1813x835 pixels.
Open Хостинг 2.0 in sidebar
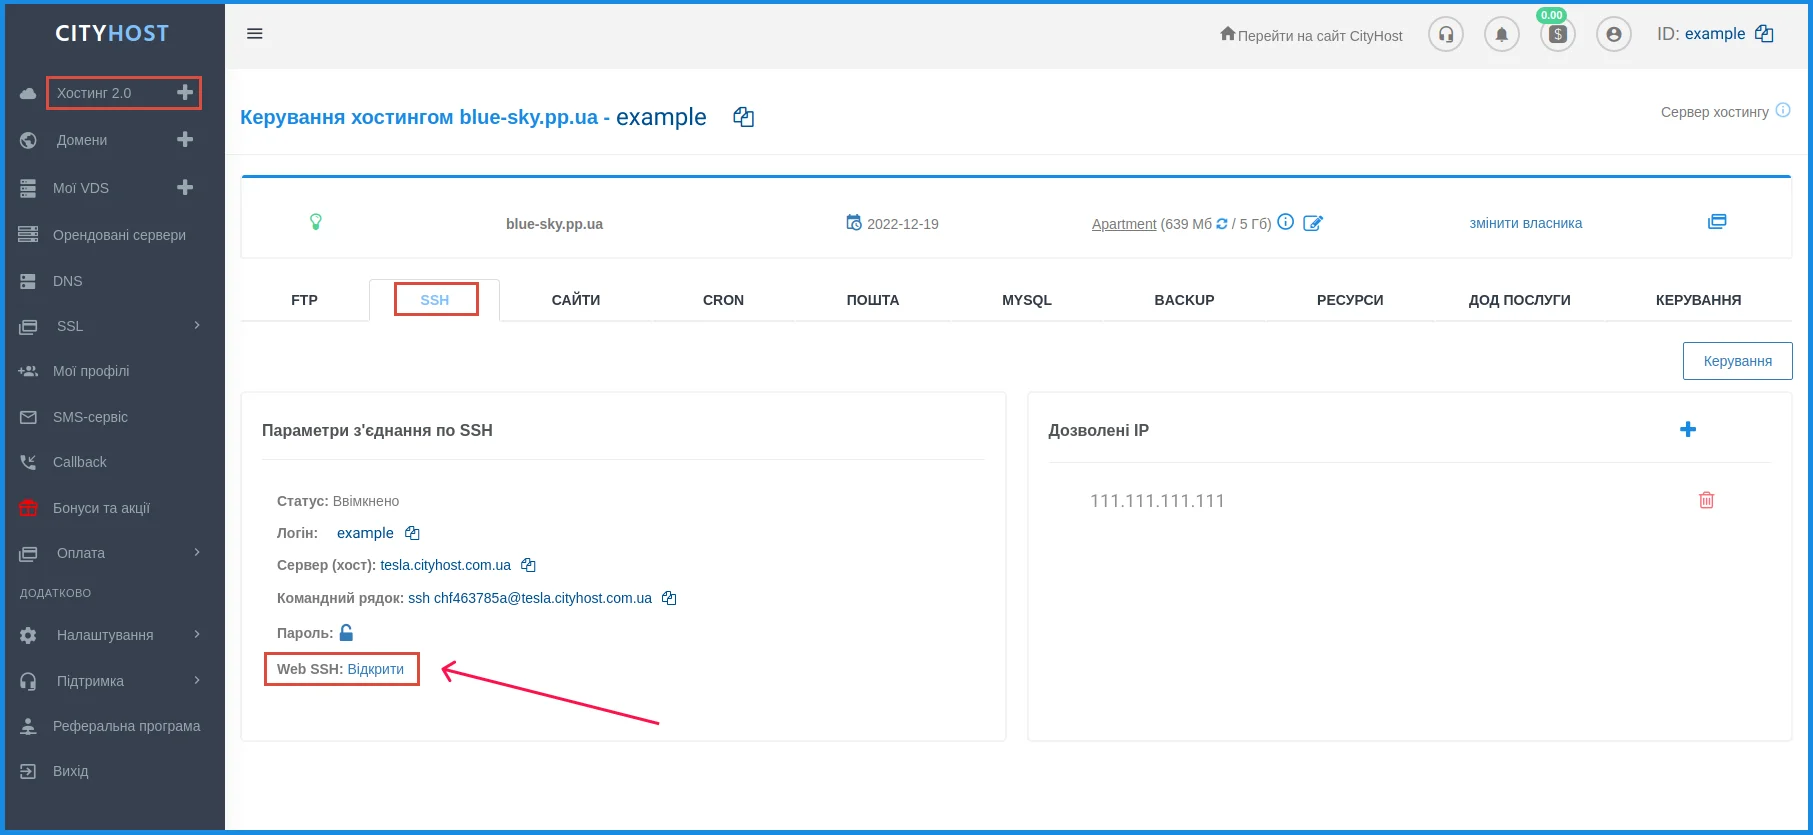click(x=94, y=93)
